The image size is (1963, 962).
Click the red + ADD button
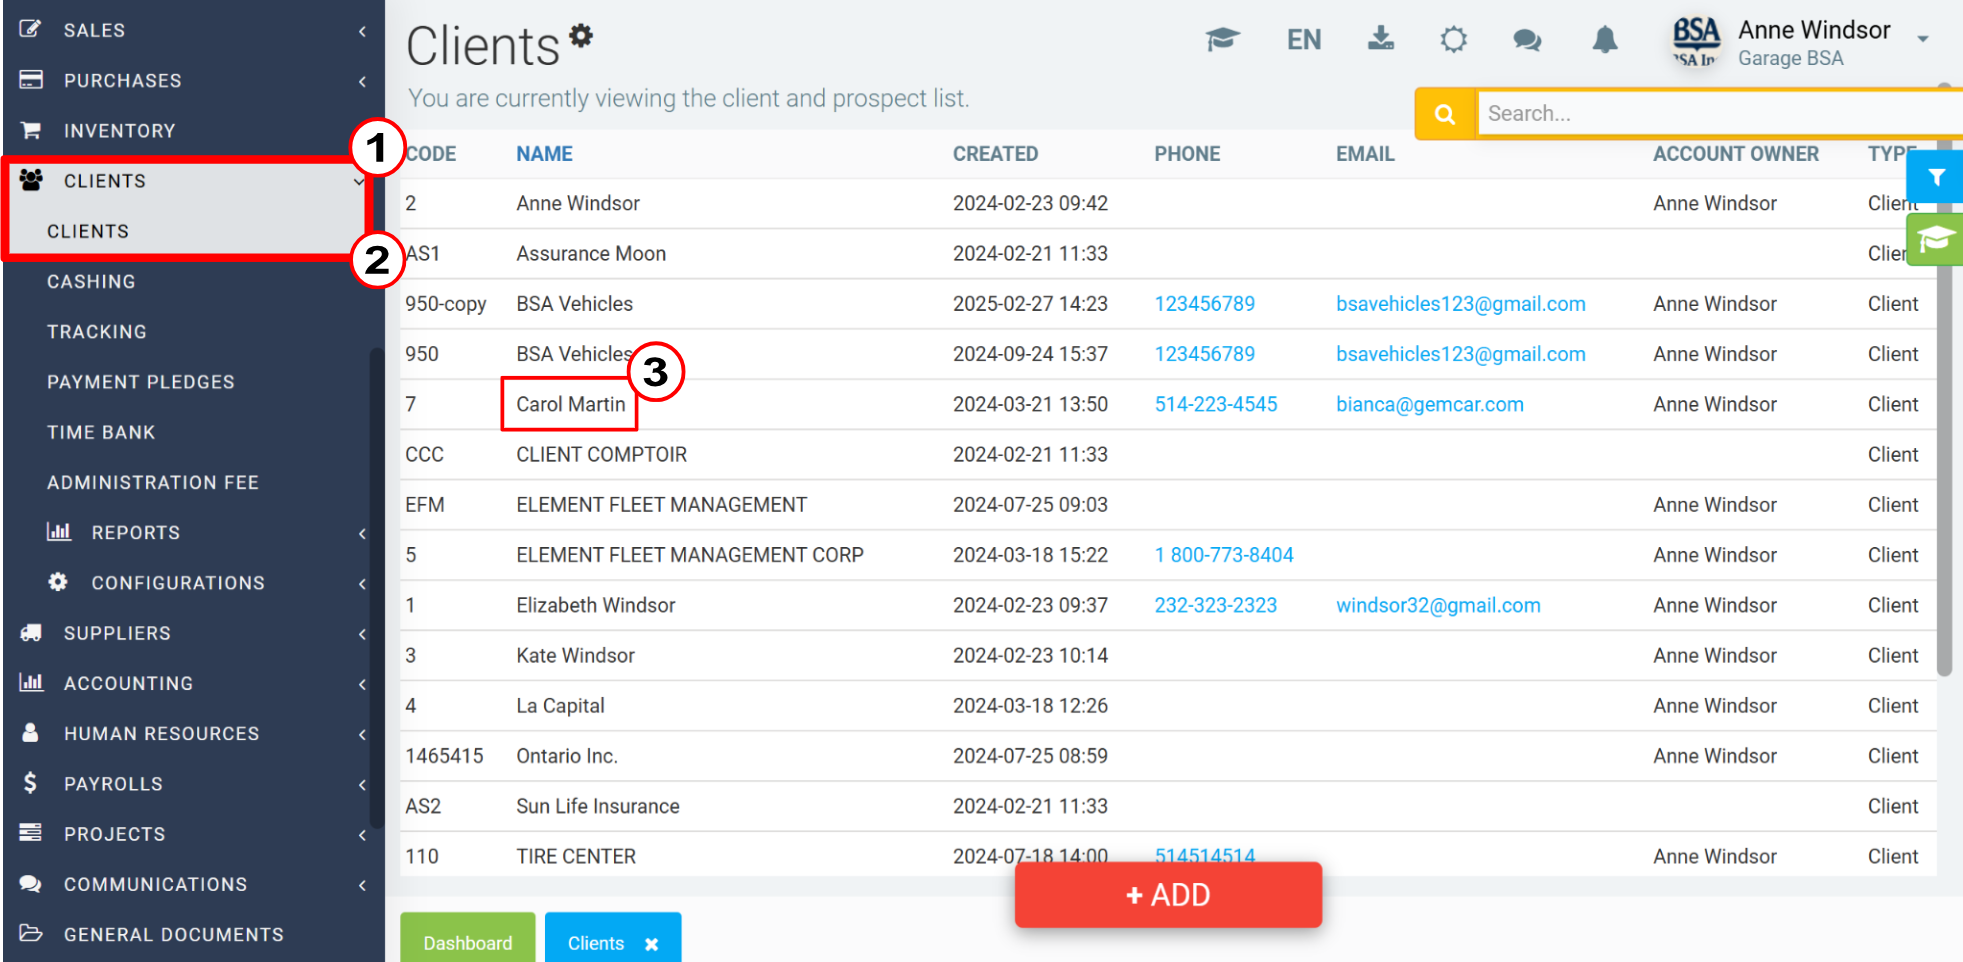(x=1168, y=895)
